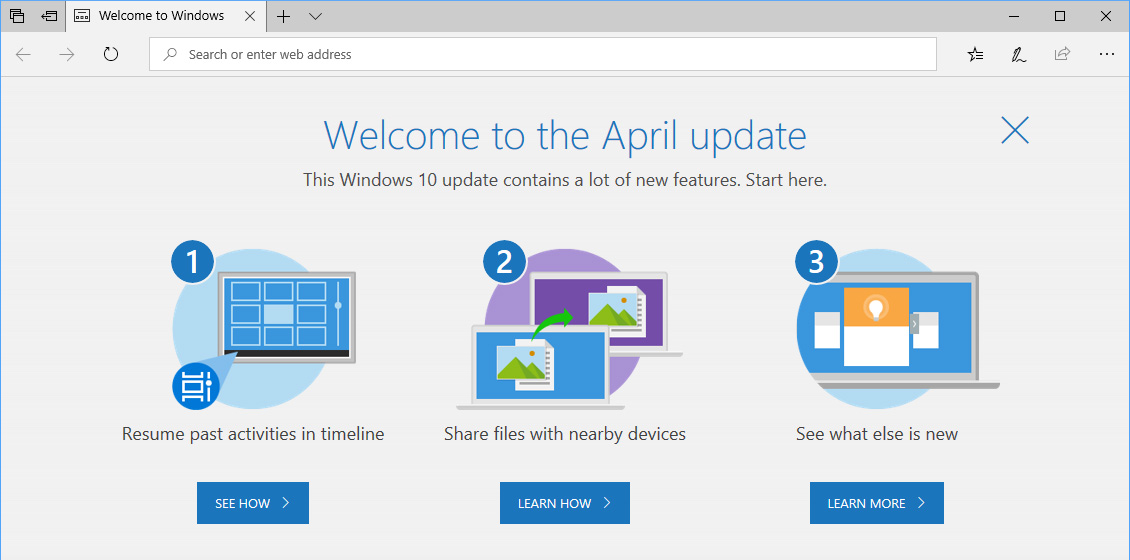Image resolution: width=1130 pixels, height=560 pixels.
Task: Show tab previews chevron
Action: coord(315,16)
